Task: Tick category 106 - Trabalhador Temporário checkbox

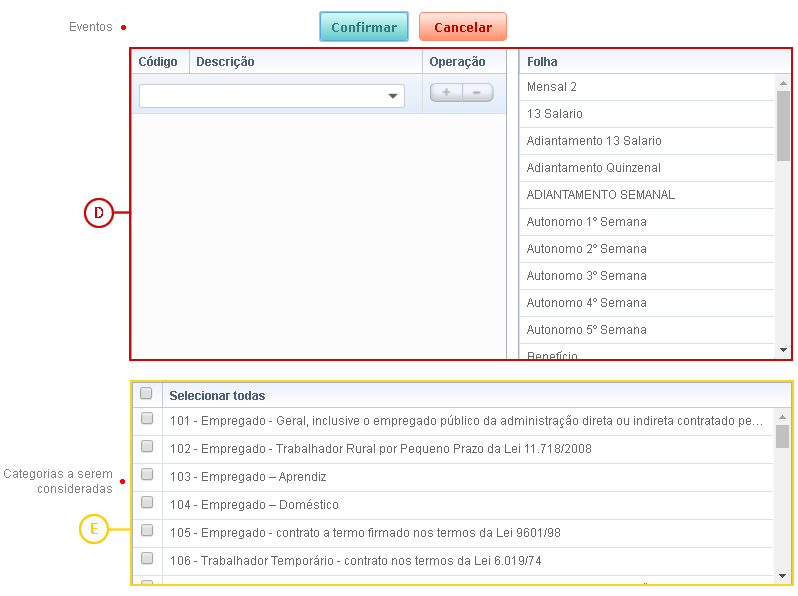Action: pos(147,559)
